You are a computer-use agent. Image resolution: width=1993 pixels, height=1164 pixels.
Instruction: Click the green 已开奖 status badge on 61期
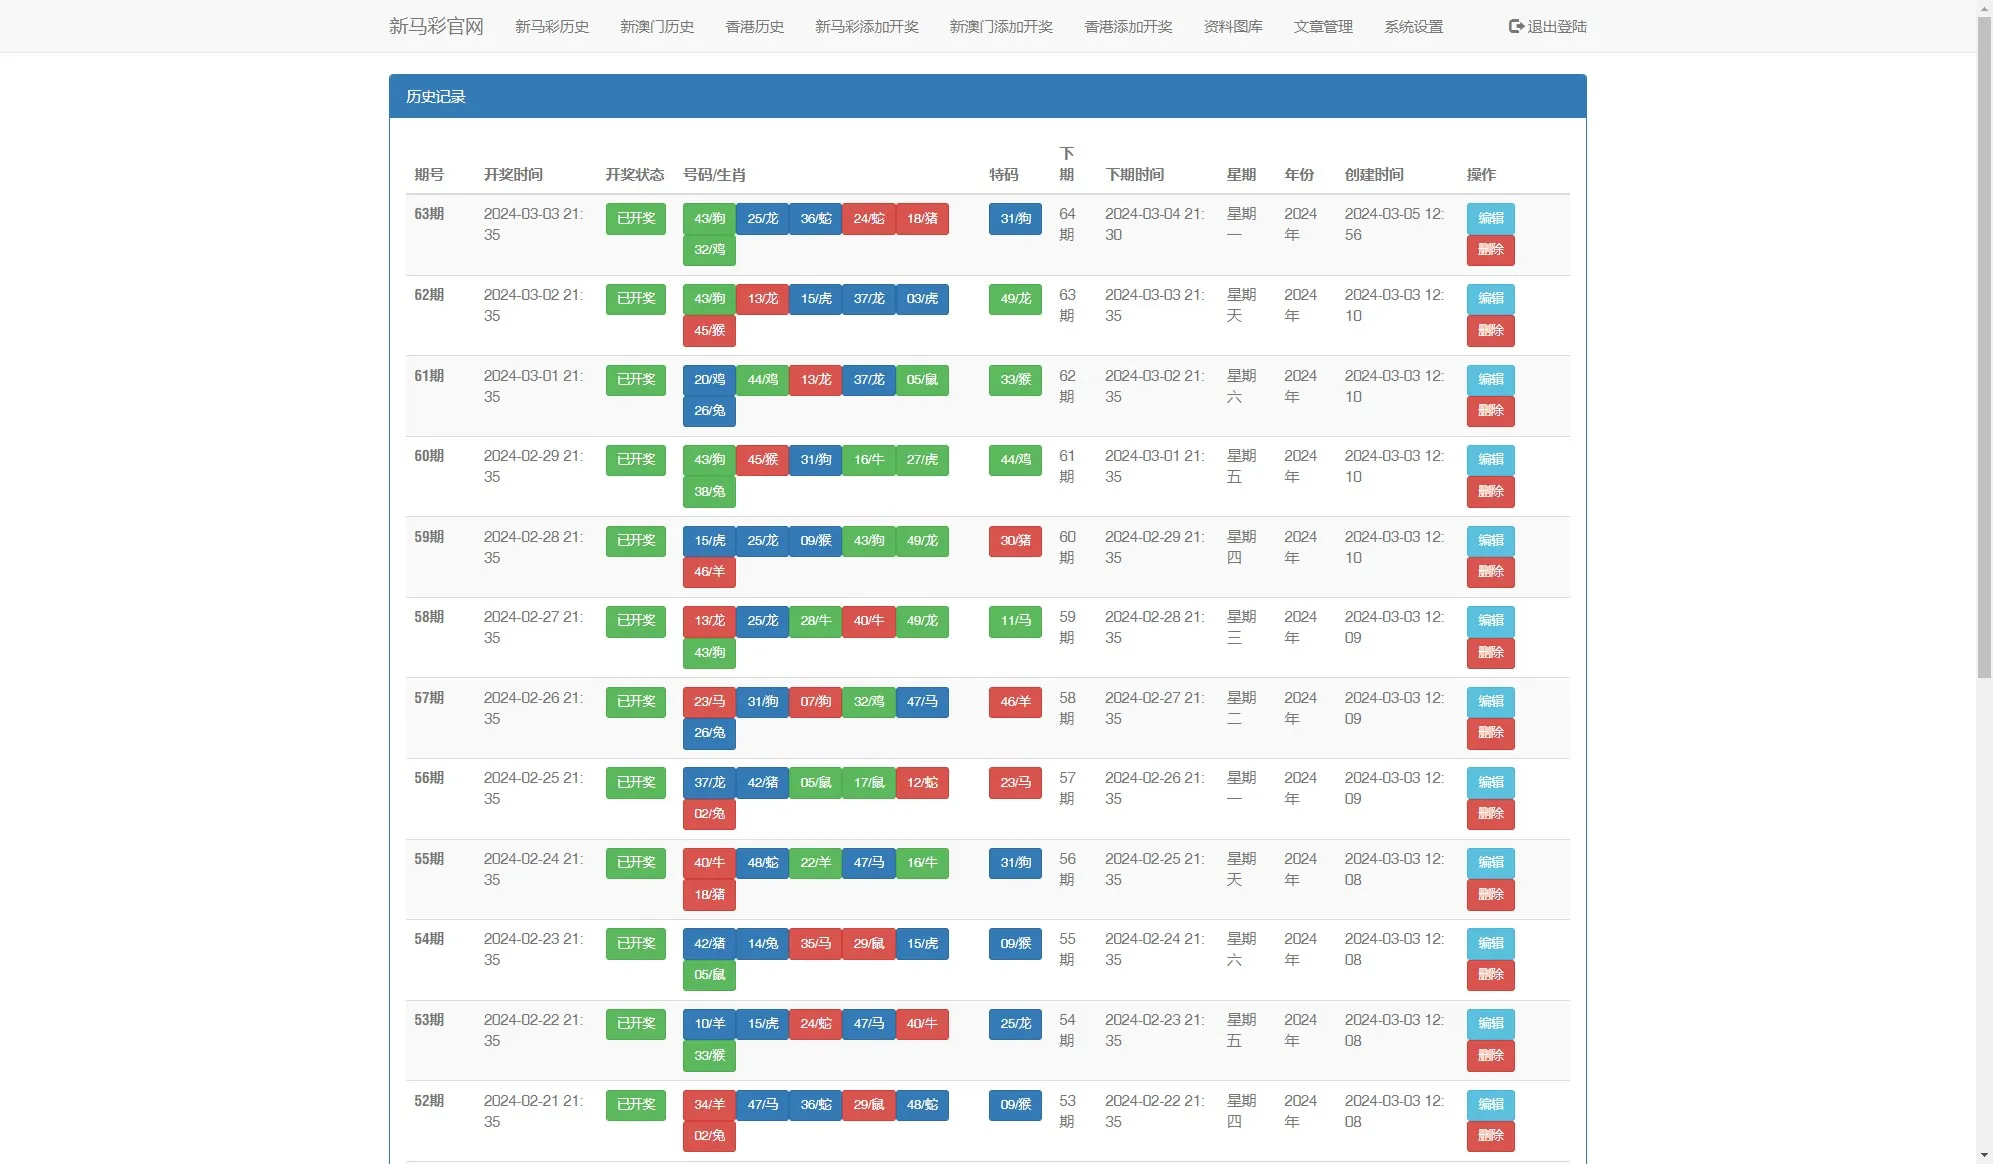(x=635, y=380)
